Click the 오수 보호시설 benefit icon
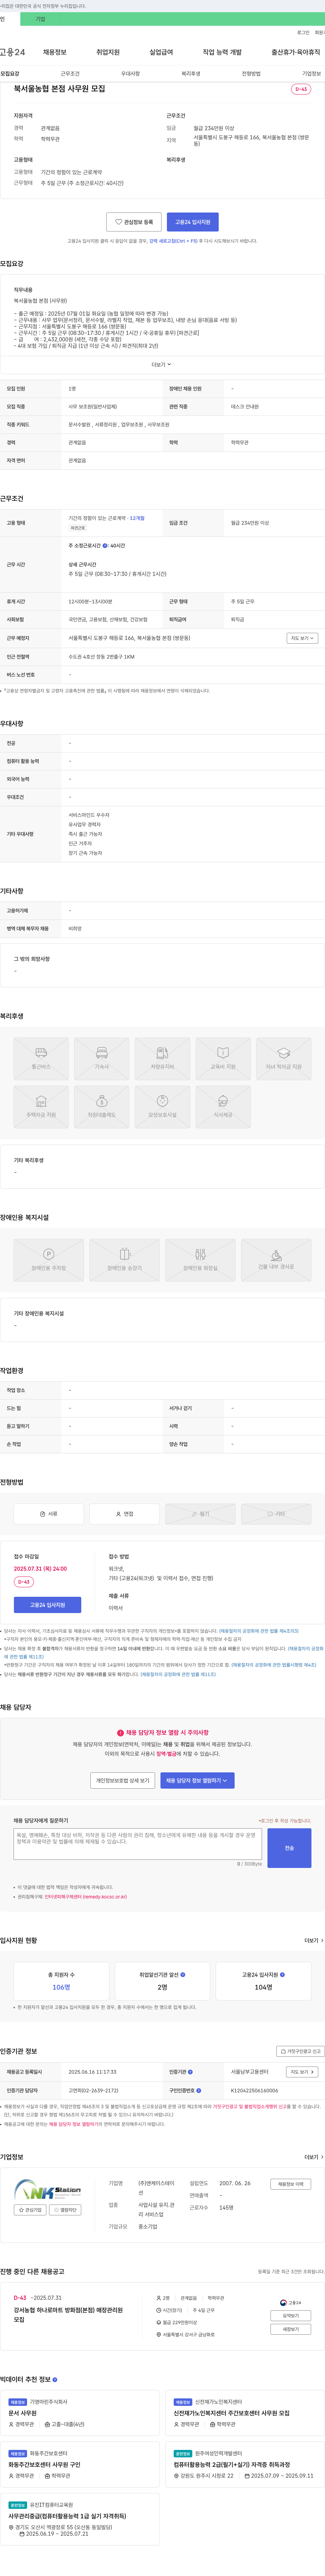The width and height of the screenshot is (325, 2576). 162,1107
